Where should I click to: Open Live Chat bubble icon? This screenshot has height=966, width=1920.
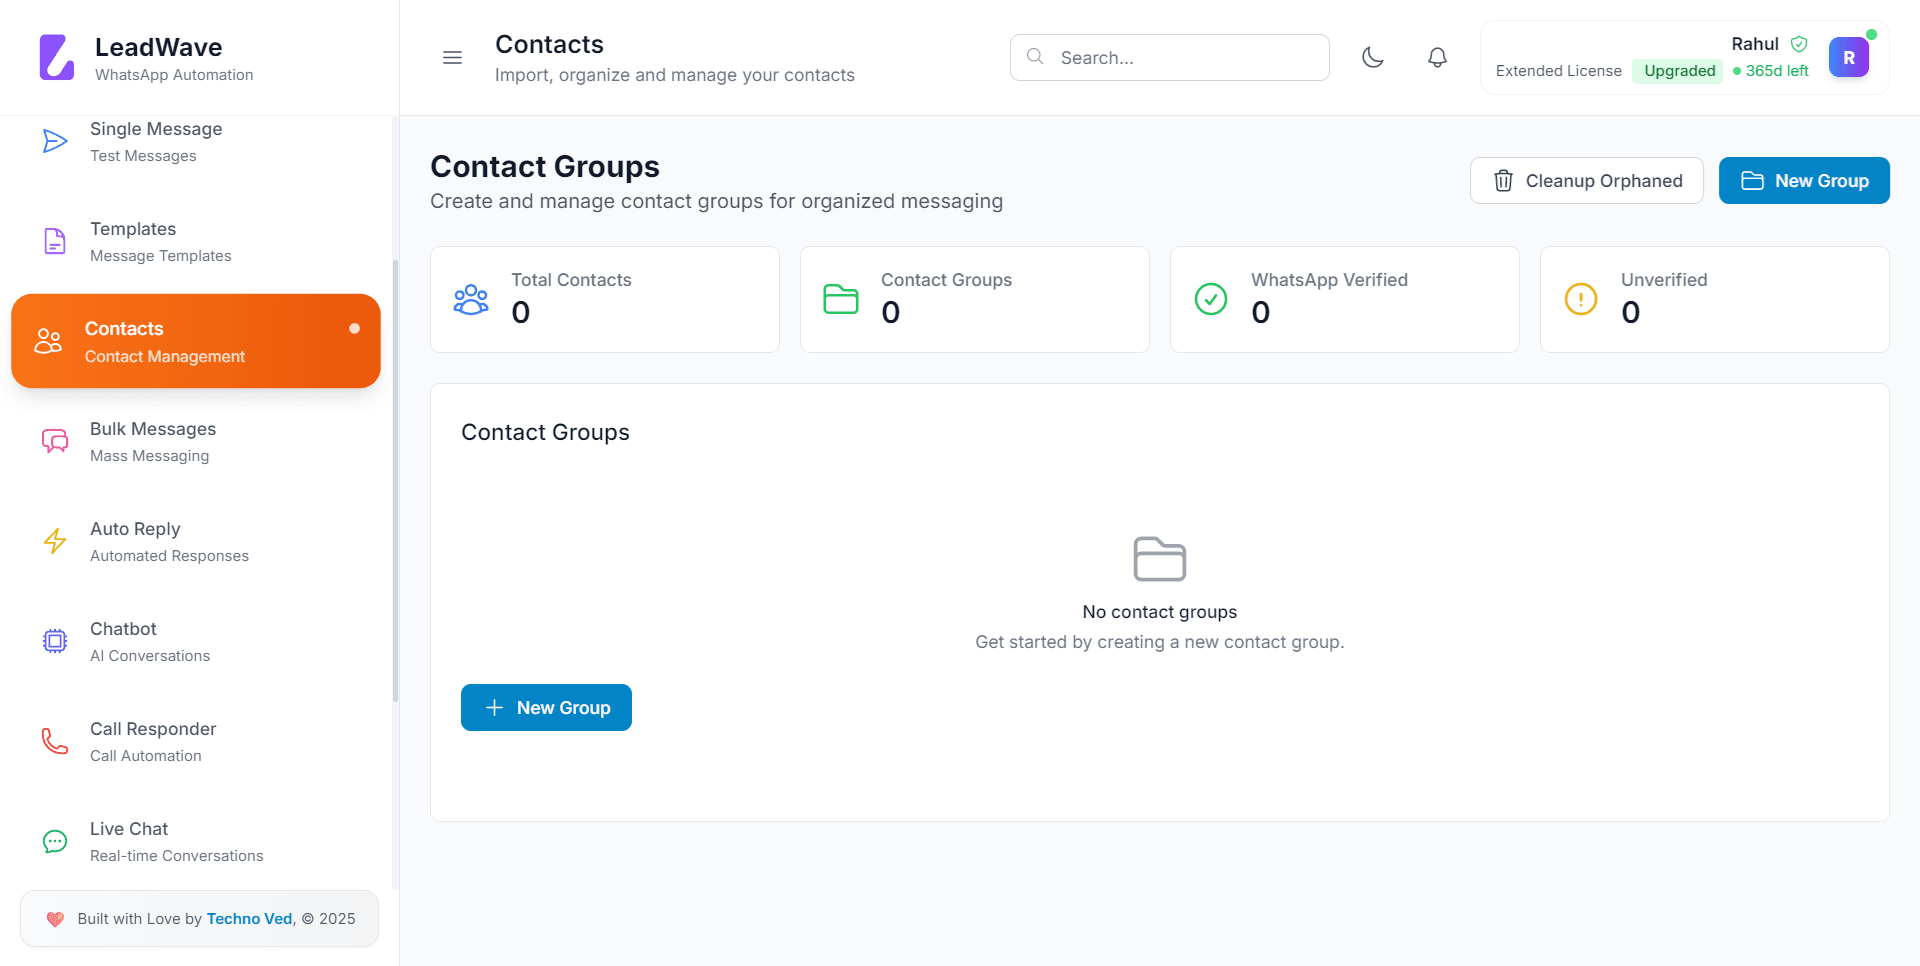pos(55,841)
